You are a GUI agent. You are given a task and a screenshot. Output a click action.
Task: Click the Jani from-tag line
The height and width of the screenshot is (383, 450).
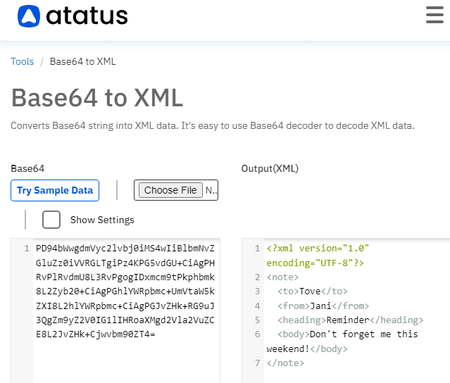coord(323,306)
